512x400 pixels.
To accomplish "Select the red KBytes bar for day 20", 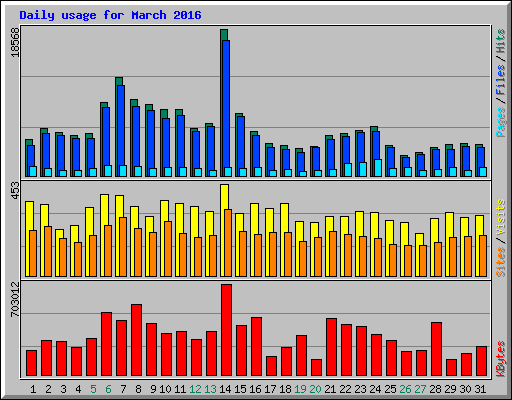I will (316, 368).
